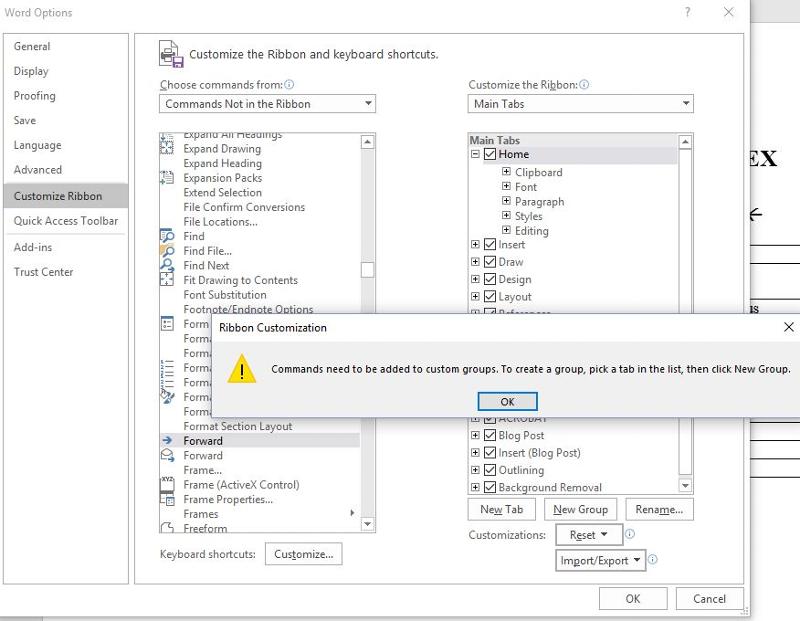Expand the Clipboard group in Home
The width and height of the screenshot is (800, 621).
507,173
